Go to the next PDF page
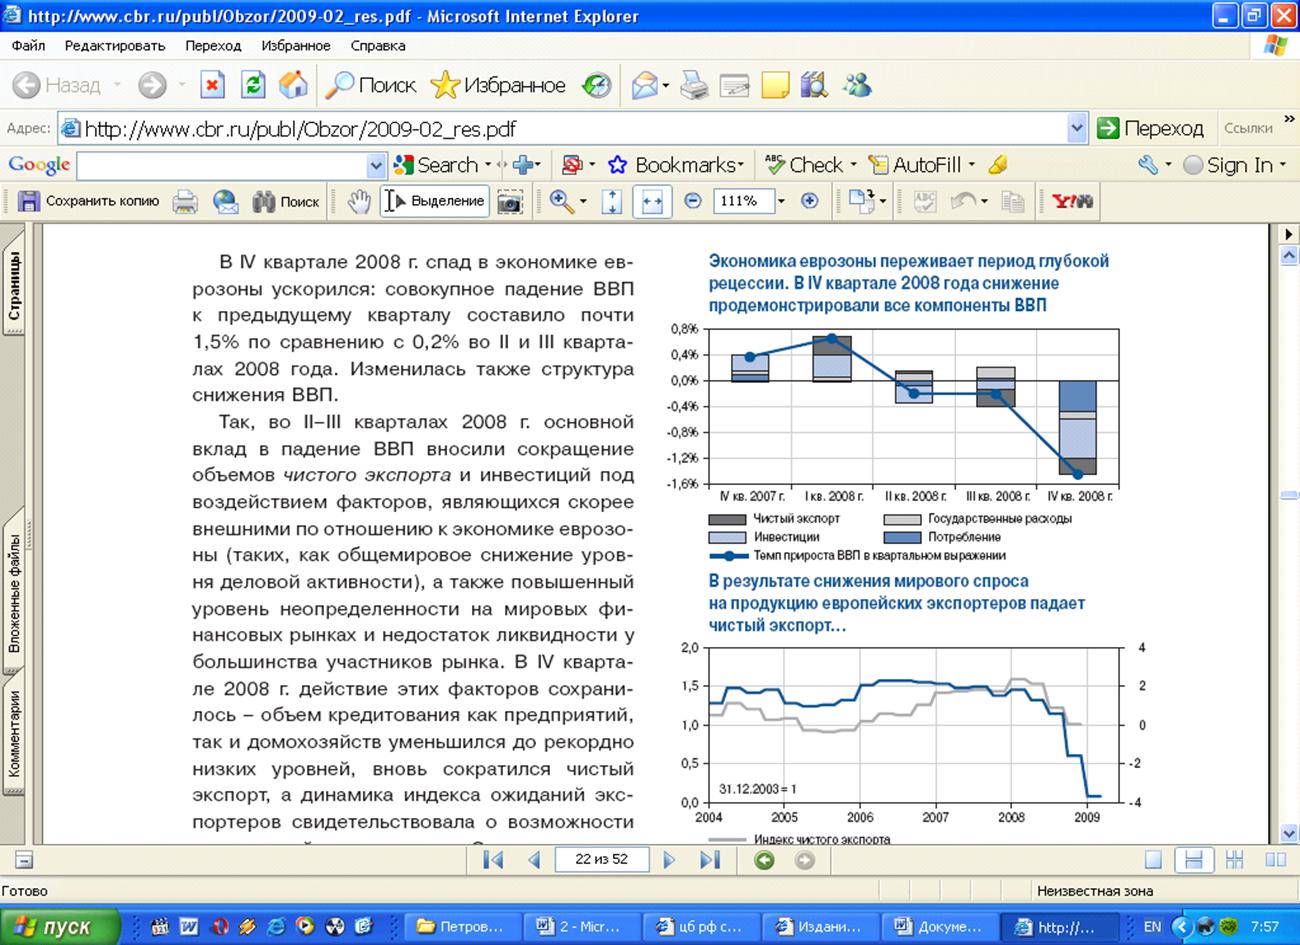 [670, 860]
